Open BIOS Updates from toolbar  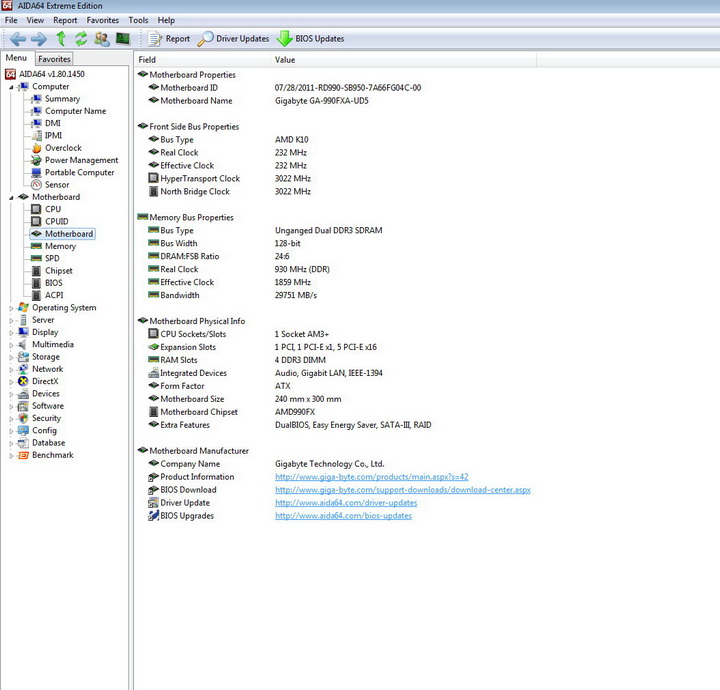click(310, 39)
